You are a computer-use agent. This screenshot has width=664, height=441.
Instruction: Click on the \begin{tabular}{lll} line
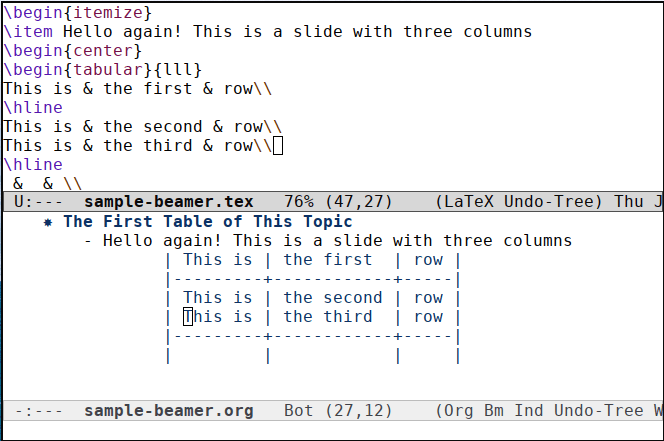[x=102, y=70]
